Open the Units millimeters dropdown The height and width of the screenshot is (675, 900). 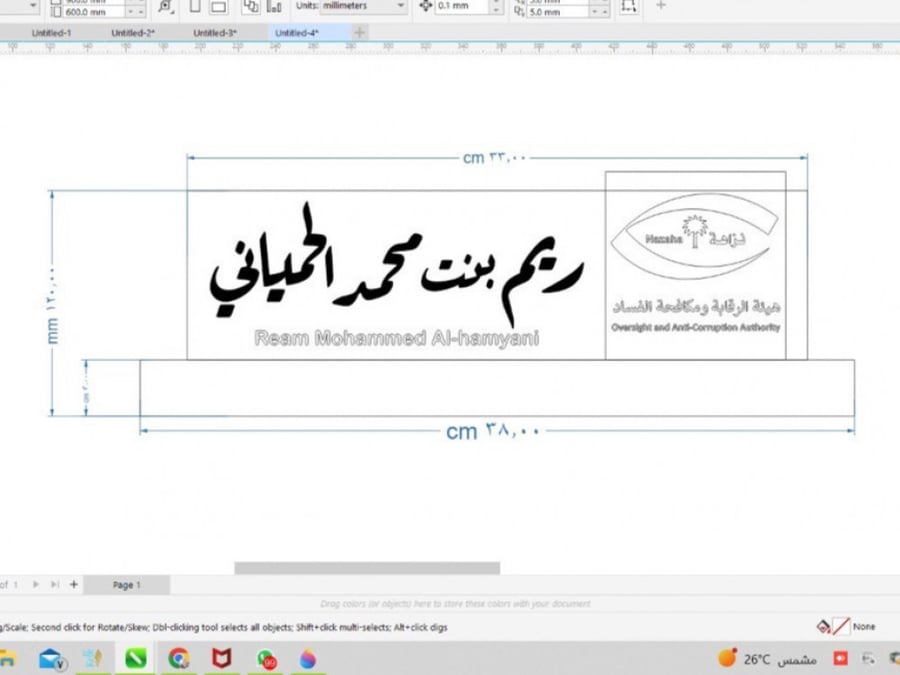(363, 6)
